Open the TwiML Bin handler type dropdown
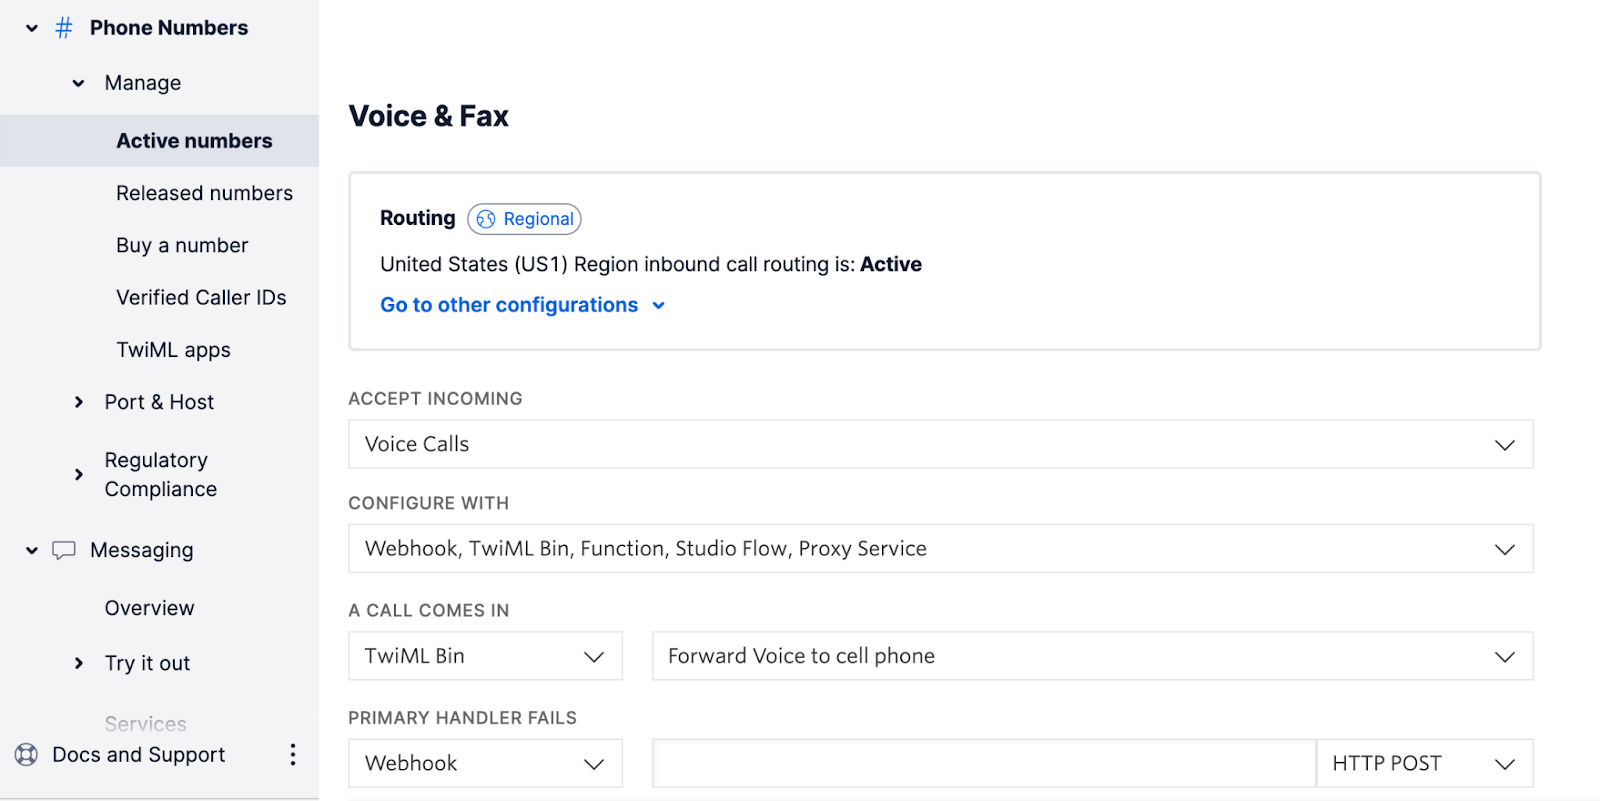Screen dimensions: 1600x801 click(485, 656)
